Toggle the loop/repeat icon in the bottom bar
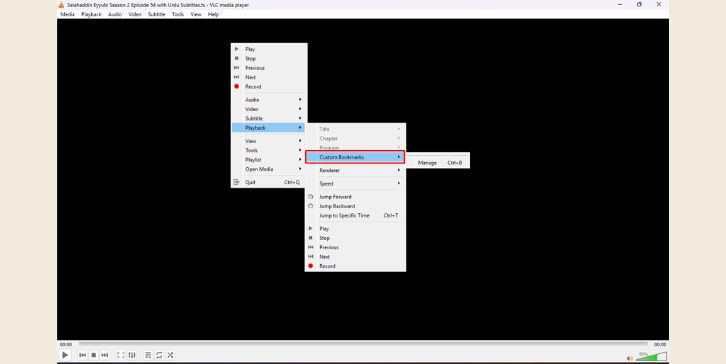This screenshot has width=726, height=364. click(159, 355)
